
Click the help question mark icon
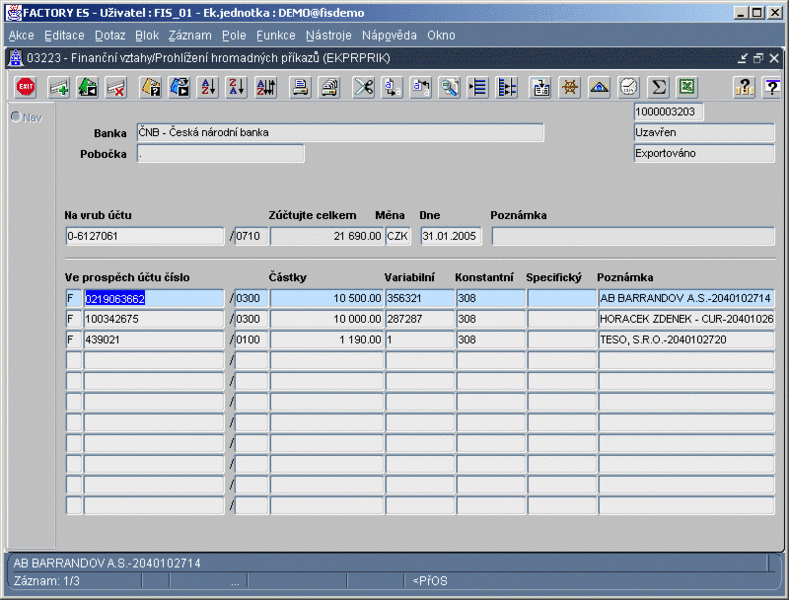click(743, 87)
